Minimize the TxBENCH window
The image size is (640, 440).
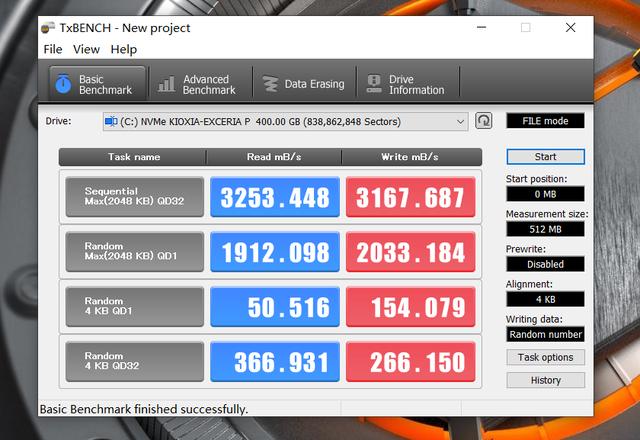coord(482,28)
